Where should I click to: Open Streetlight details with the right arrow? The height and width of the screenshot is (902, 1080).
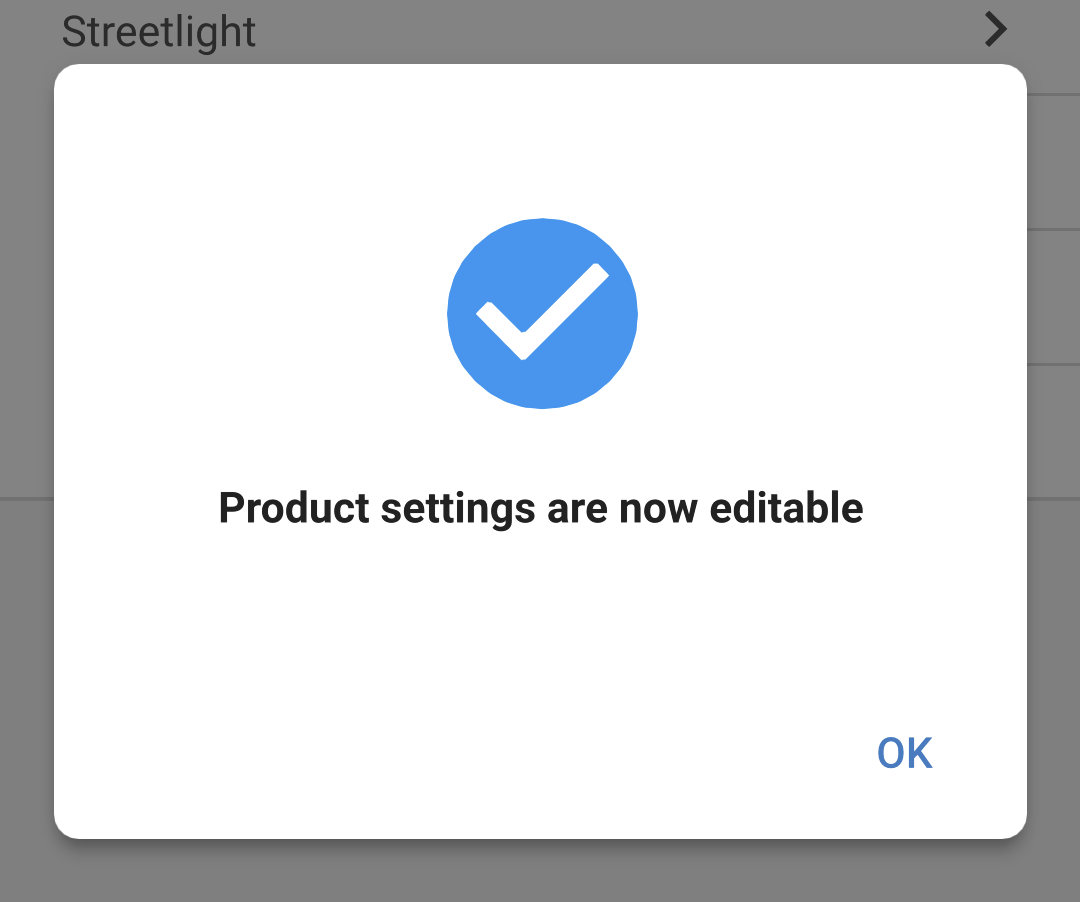click(995, 30)
